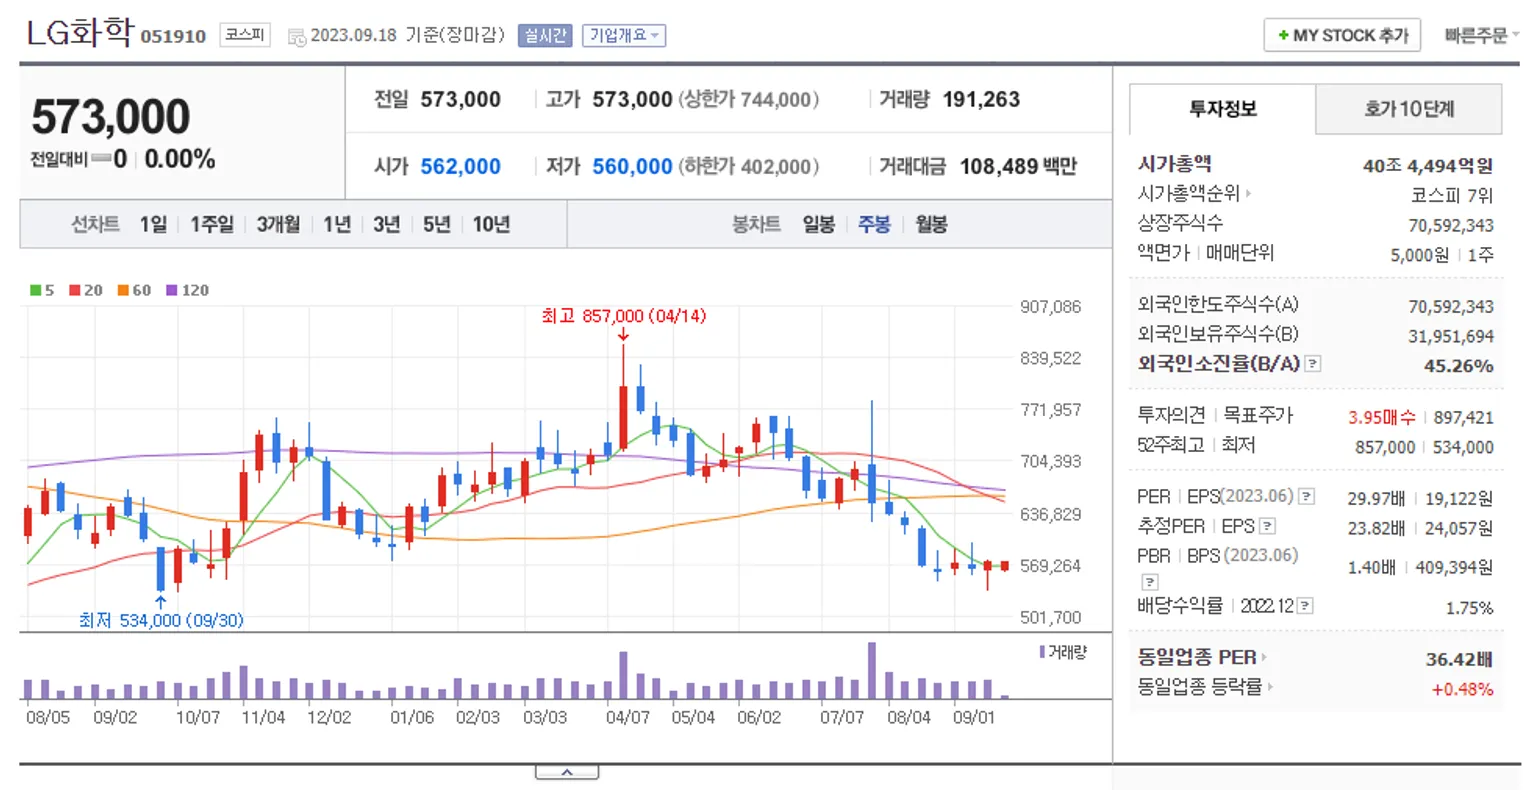Click the 시가 value 562,000
The image size is (1535, 790).
coord(460,166)
